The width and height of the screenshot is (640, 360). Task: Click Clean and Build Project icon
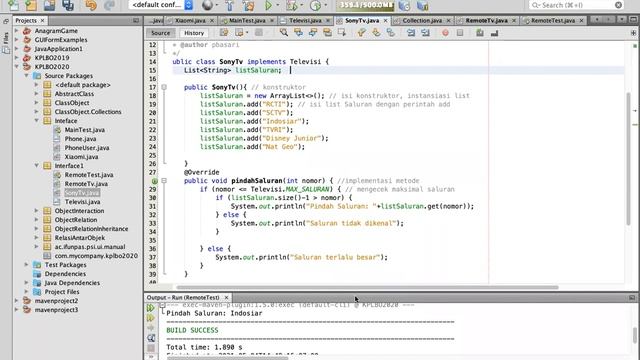point(248,5)
